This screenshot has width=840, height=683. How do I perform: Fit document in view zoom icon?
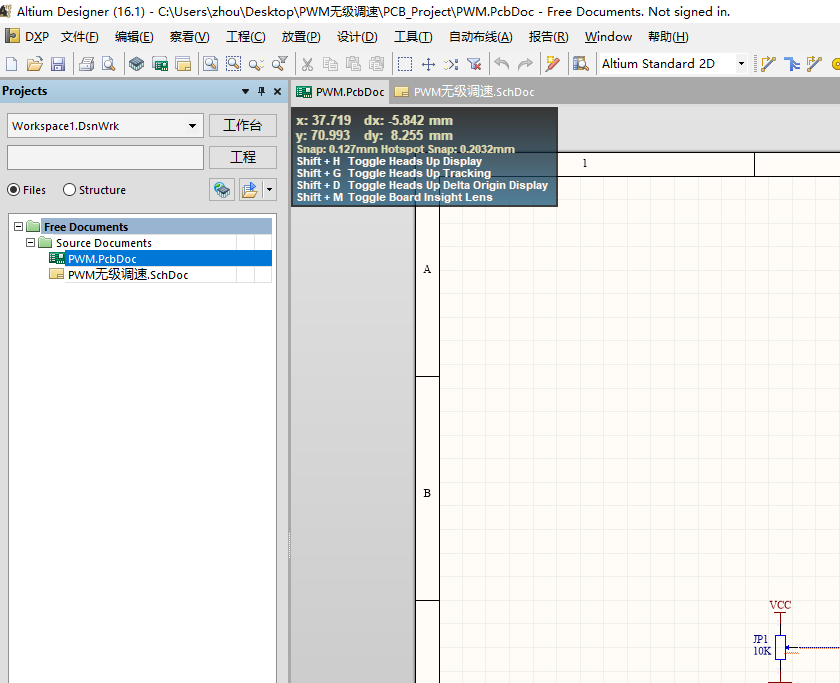tap(211, 64)
